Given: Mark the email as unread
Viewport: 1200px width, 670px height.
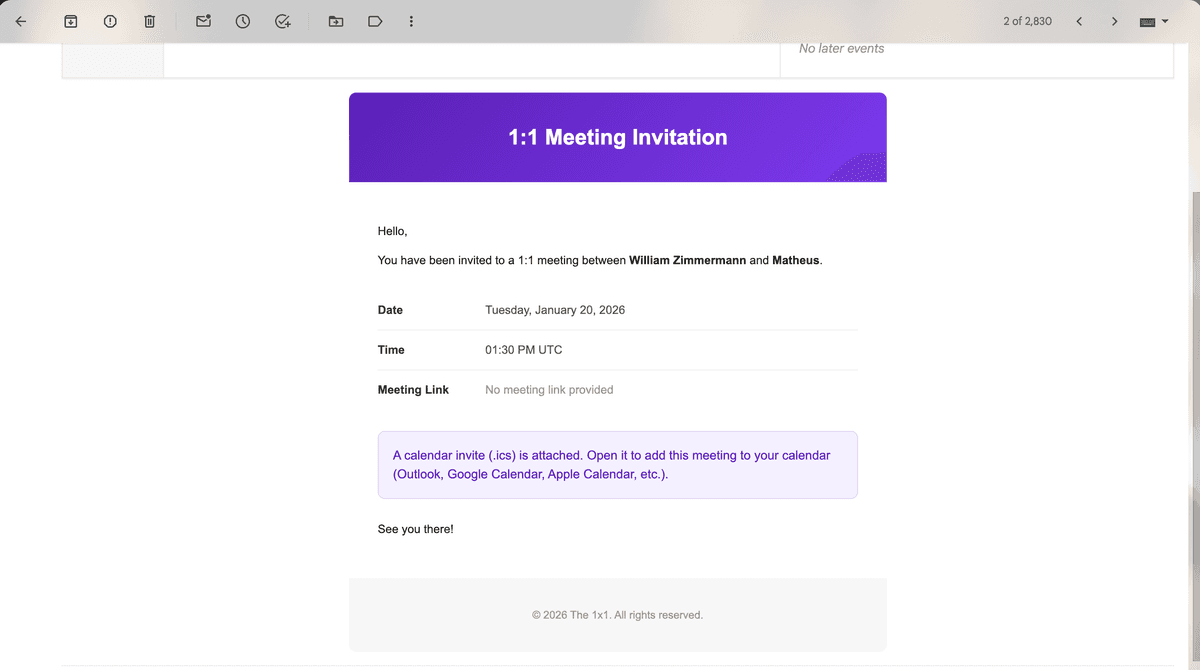Looking at the screenshot, I should (x=203, y=20).
